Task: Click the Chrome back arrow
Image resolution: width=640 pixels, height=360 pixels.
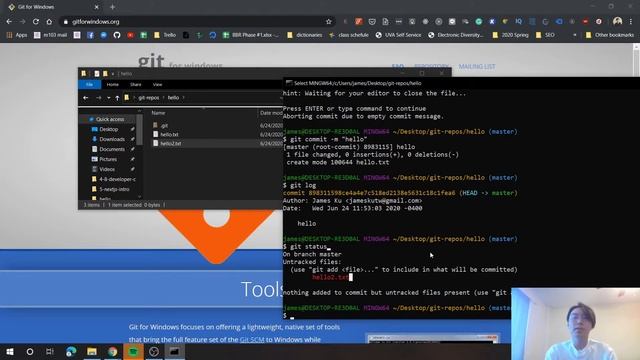Action: click(x=9, y=22)
